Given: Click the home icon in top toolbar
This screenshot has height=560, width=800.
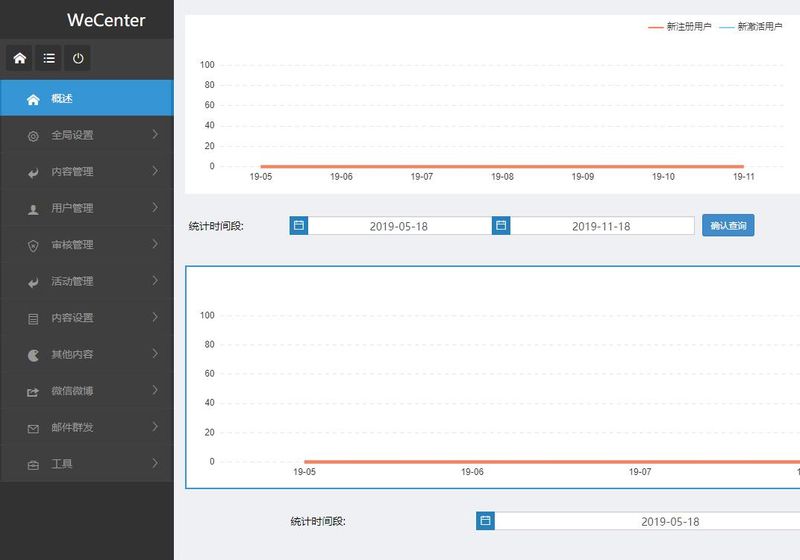Looking at the screenshot, I should pos(20,59).
